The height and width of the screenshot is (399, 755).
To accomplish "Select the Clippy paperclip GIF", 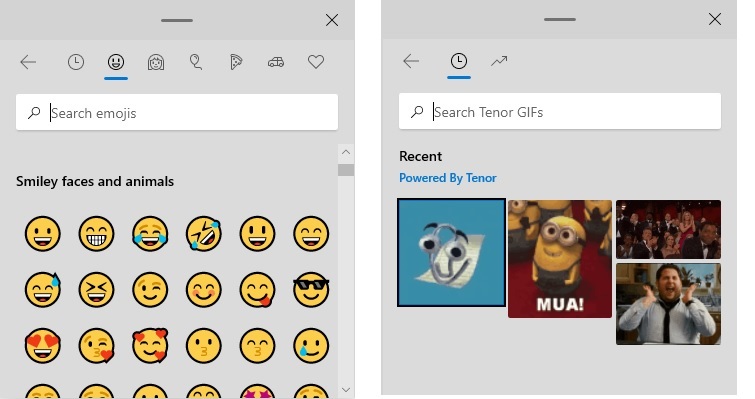I will (452, 252).
